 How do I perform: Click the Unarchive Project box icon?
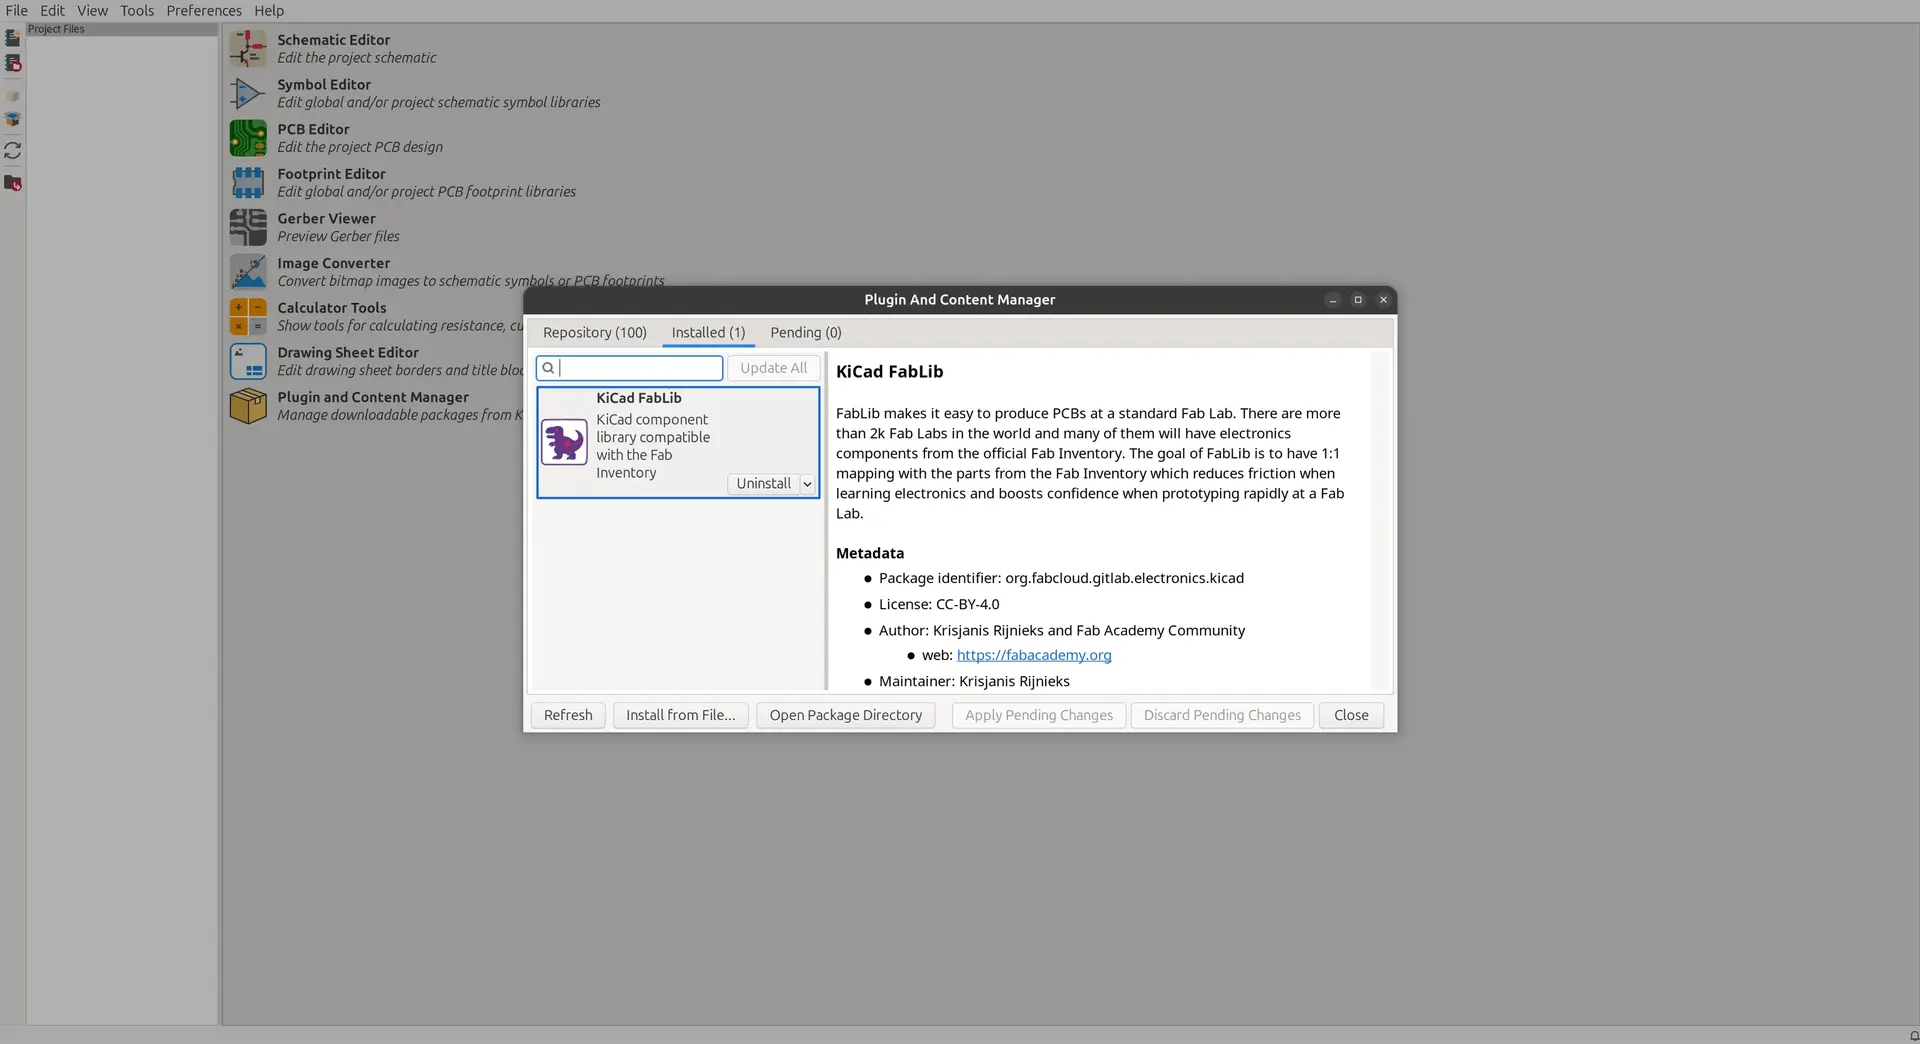click(x=13, y=120)
